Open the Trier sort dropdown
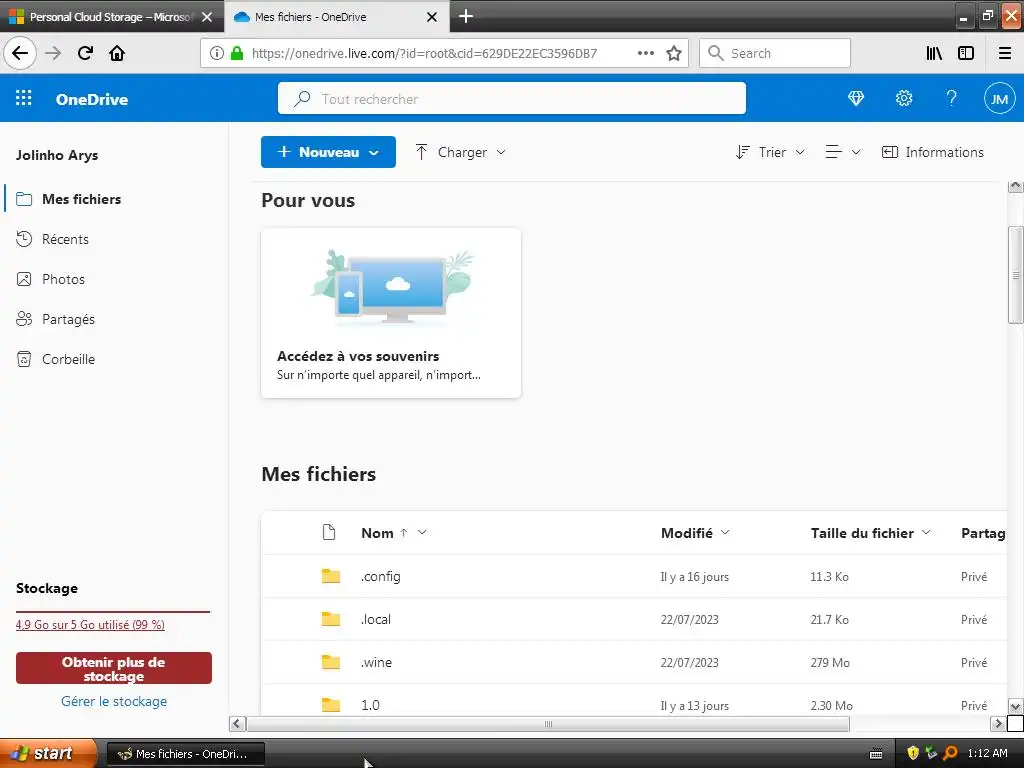The width and height of the screenshot is (1024, 768). coord(770,152)
